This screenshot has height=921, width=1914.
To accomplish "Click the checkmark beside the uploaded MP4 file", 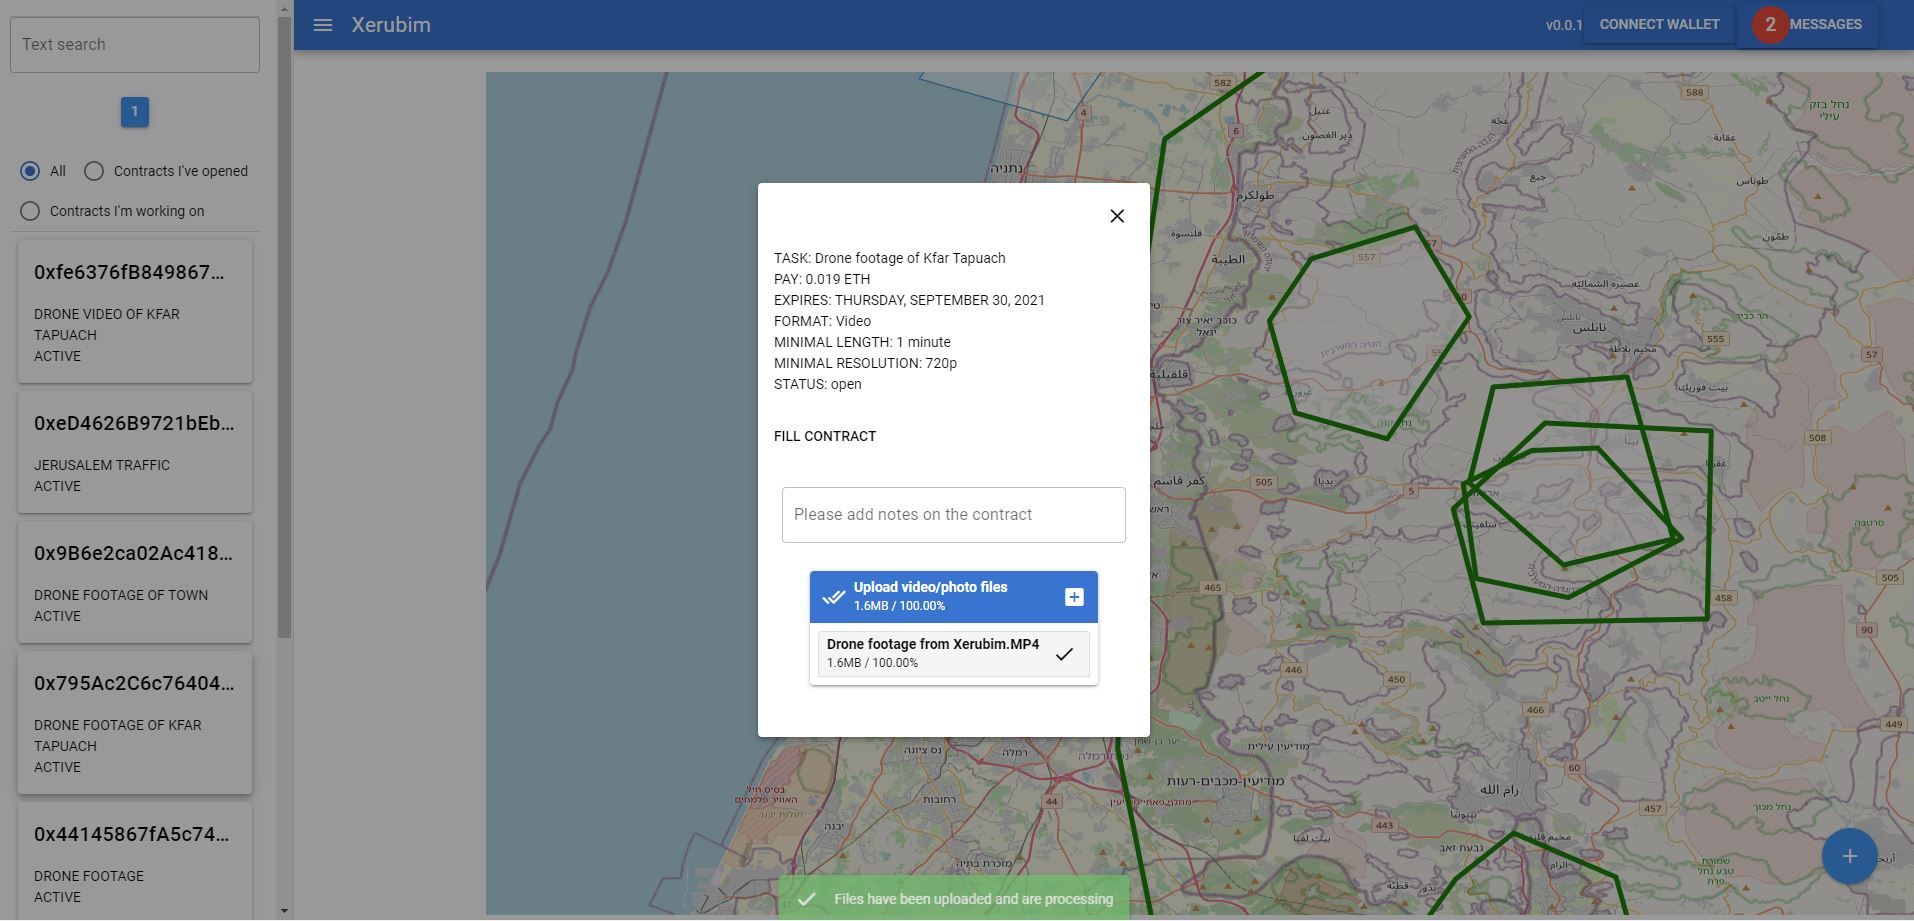I will point(1064,654).
